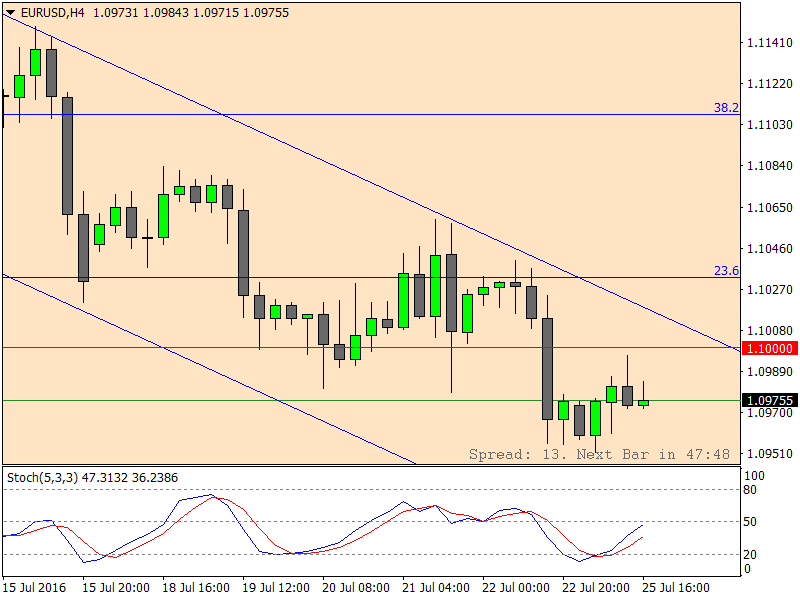The height and width of the screenshot is (600, 800).
Task: Click the 1.11410 price scale value
Action: [x=770, y=42]
